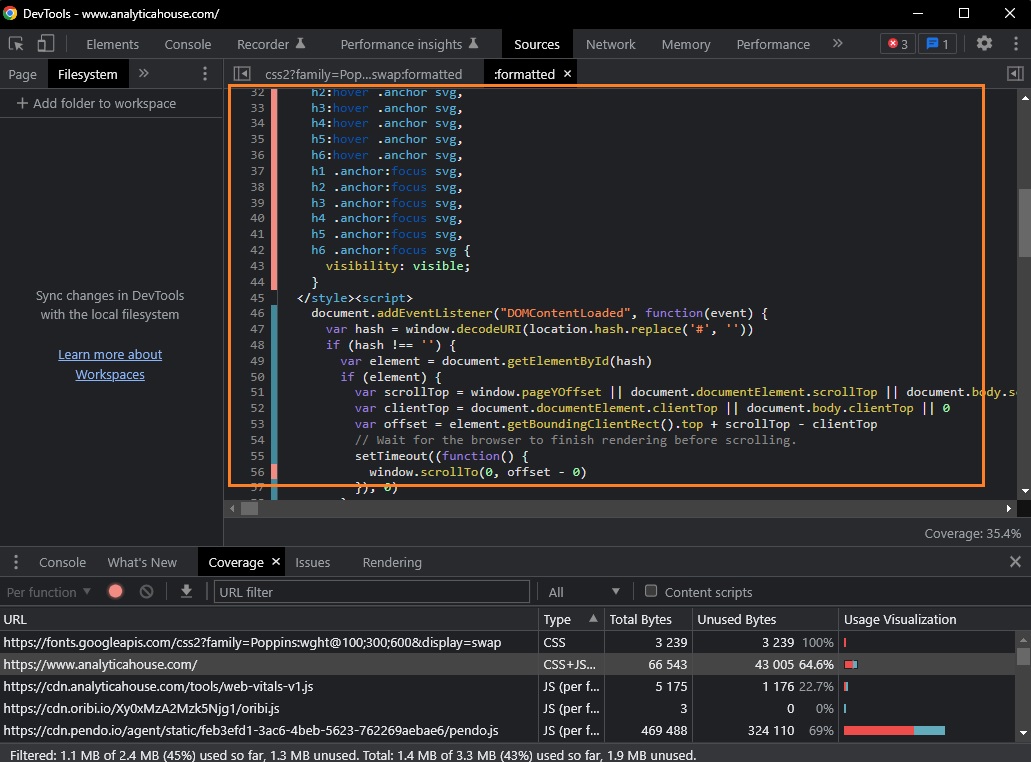Sort by Usage Visualization column header

(x=928, y=619)
